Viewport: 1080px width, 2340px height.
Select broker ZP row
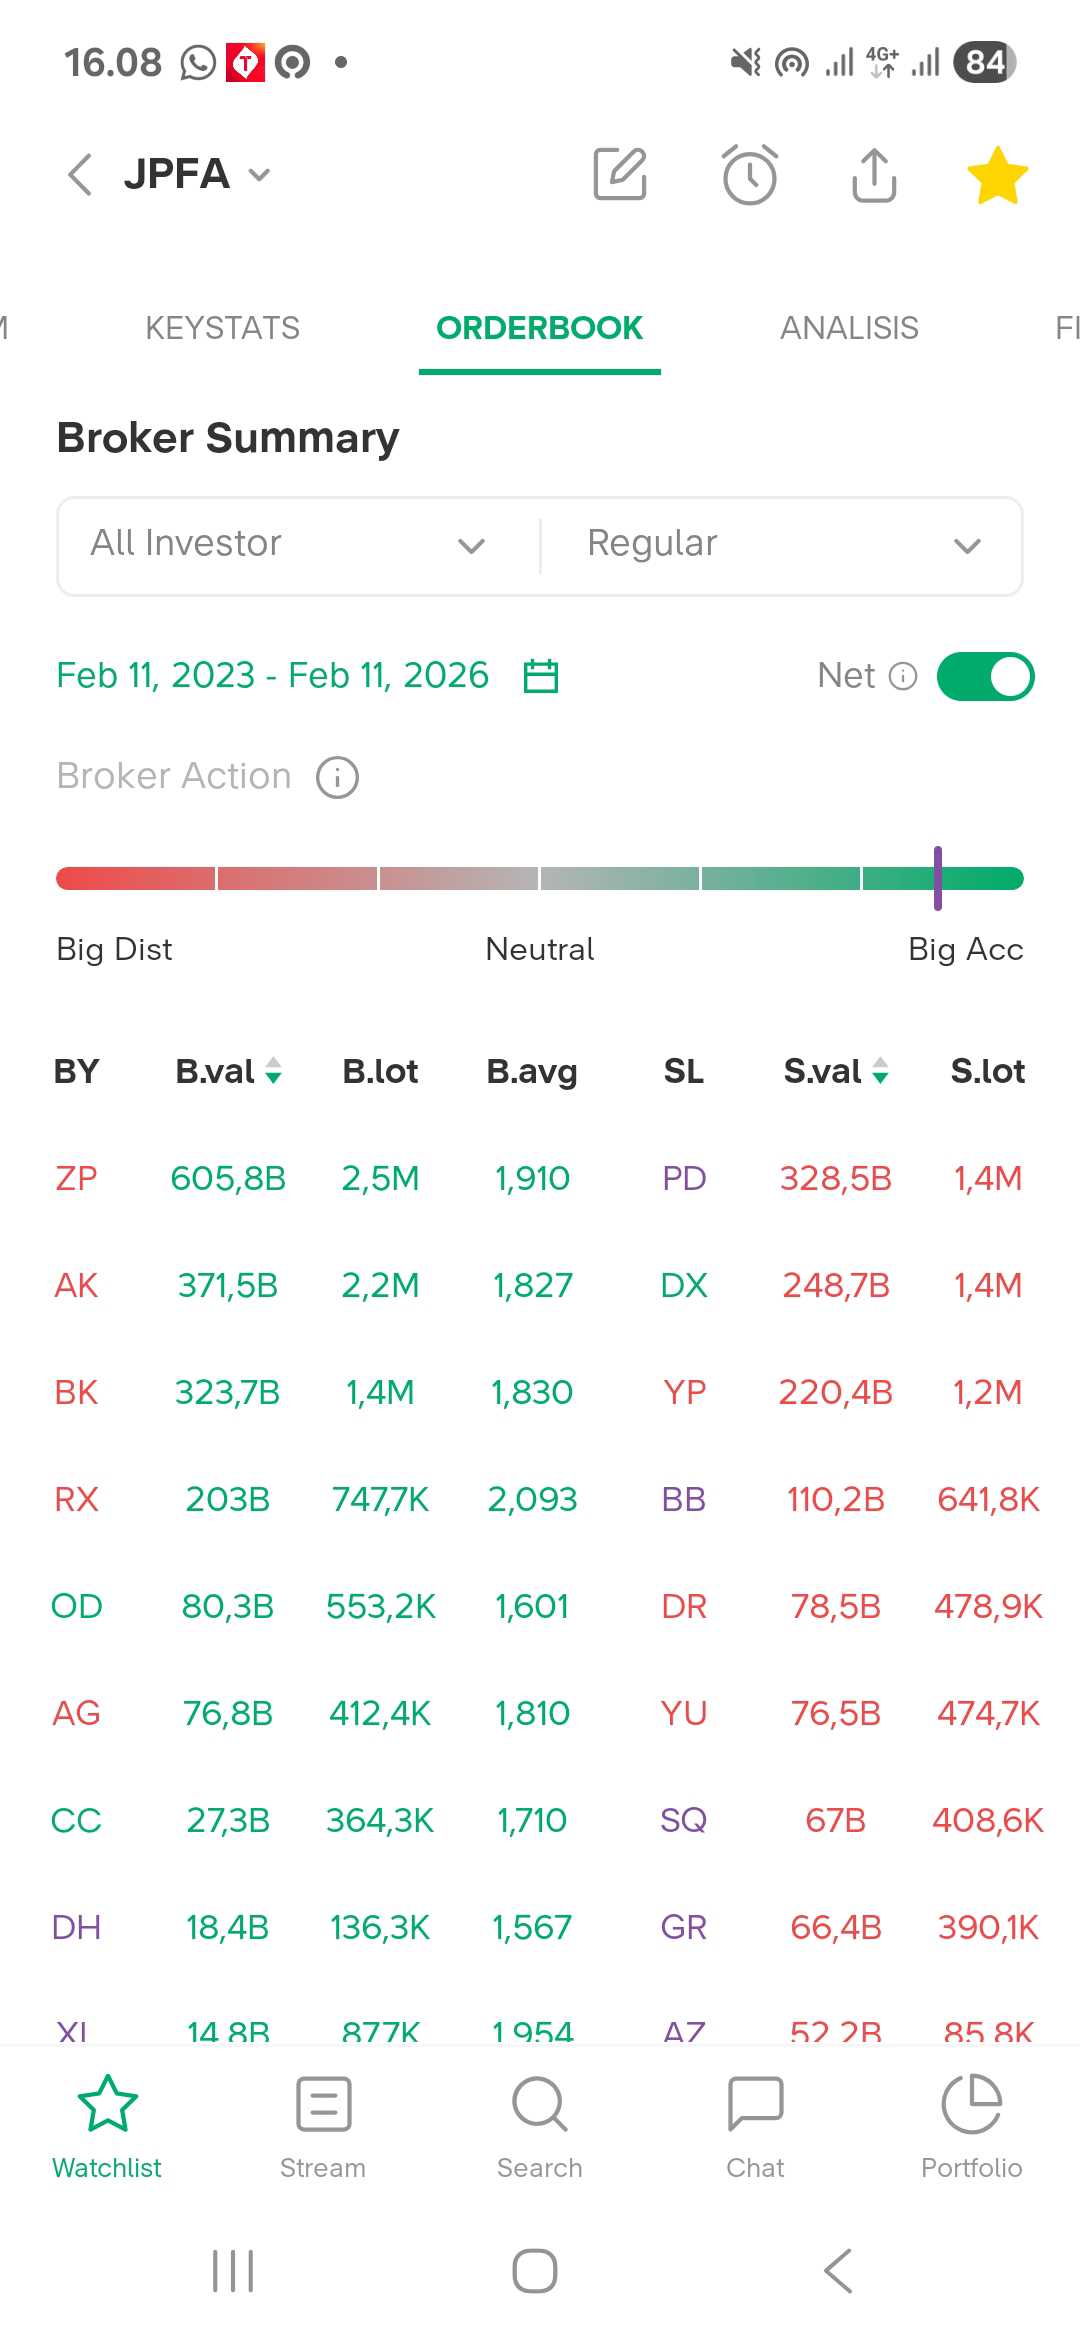76,1178
